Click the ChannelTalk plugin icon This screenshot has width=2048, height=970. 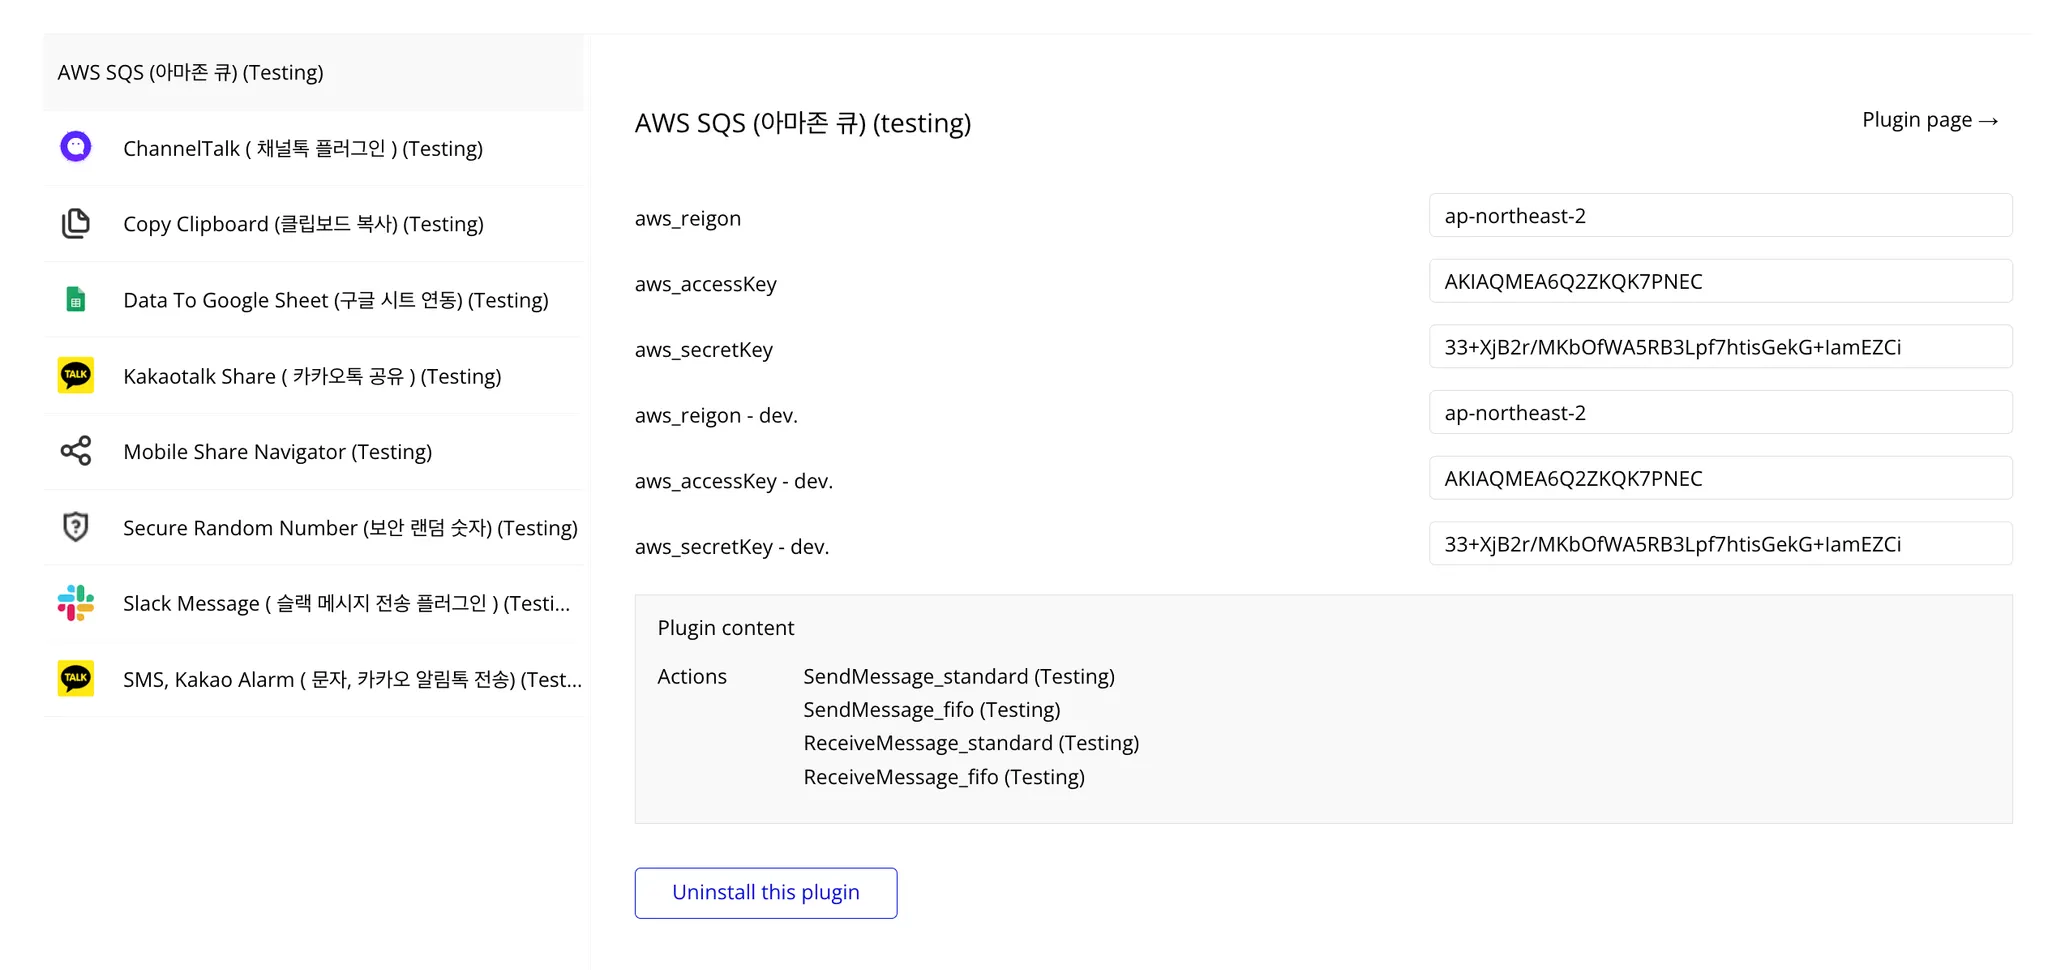(x=76, y=147)
